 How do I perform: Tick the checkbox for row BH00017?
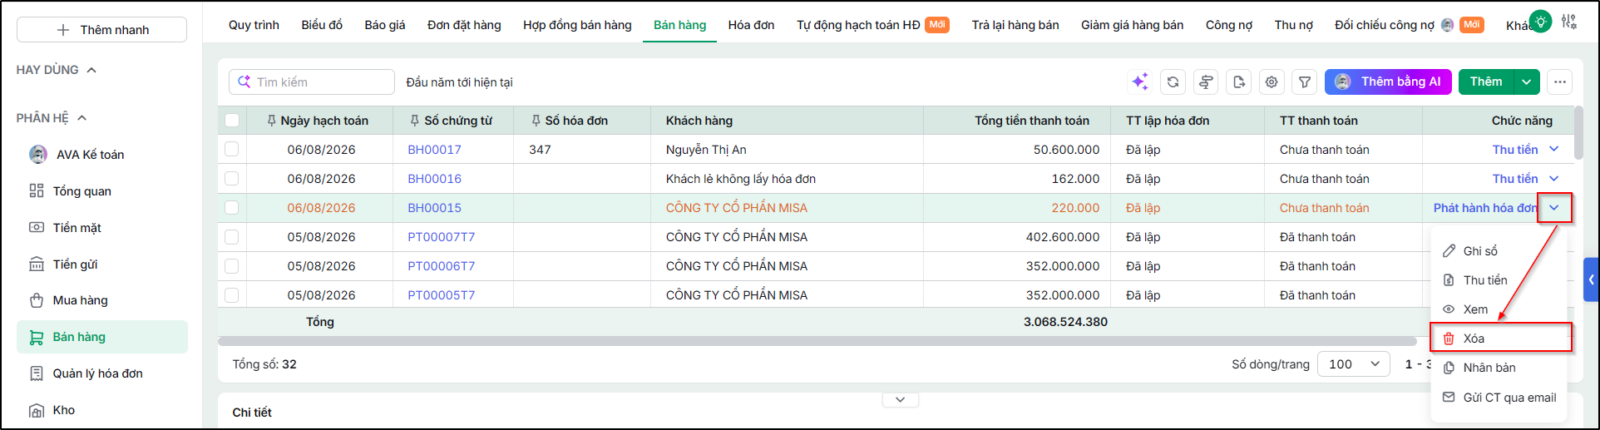232,149
